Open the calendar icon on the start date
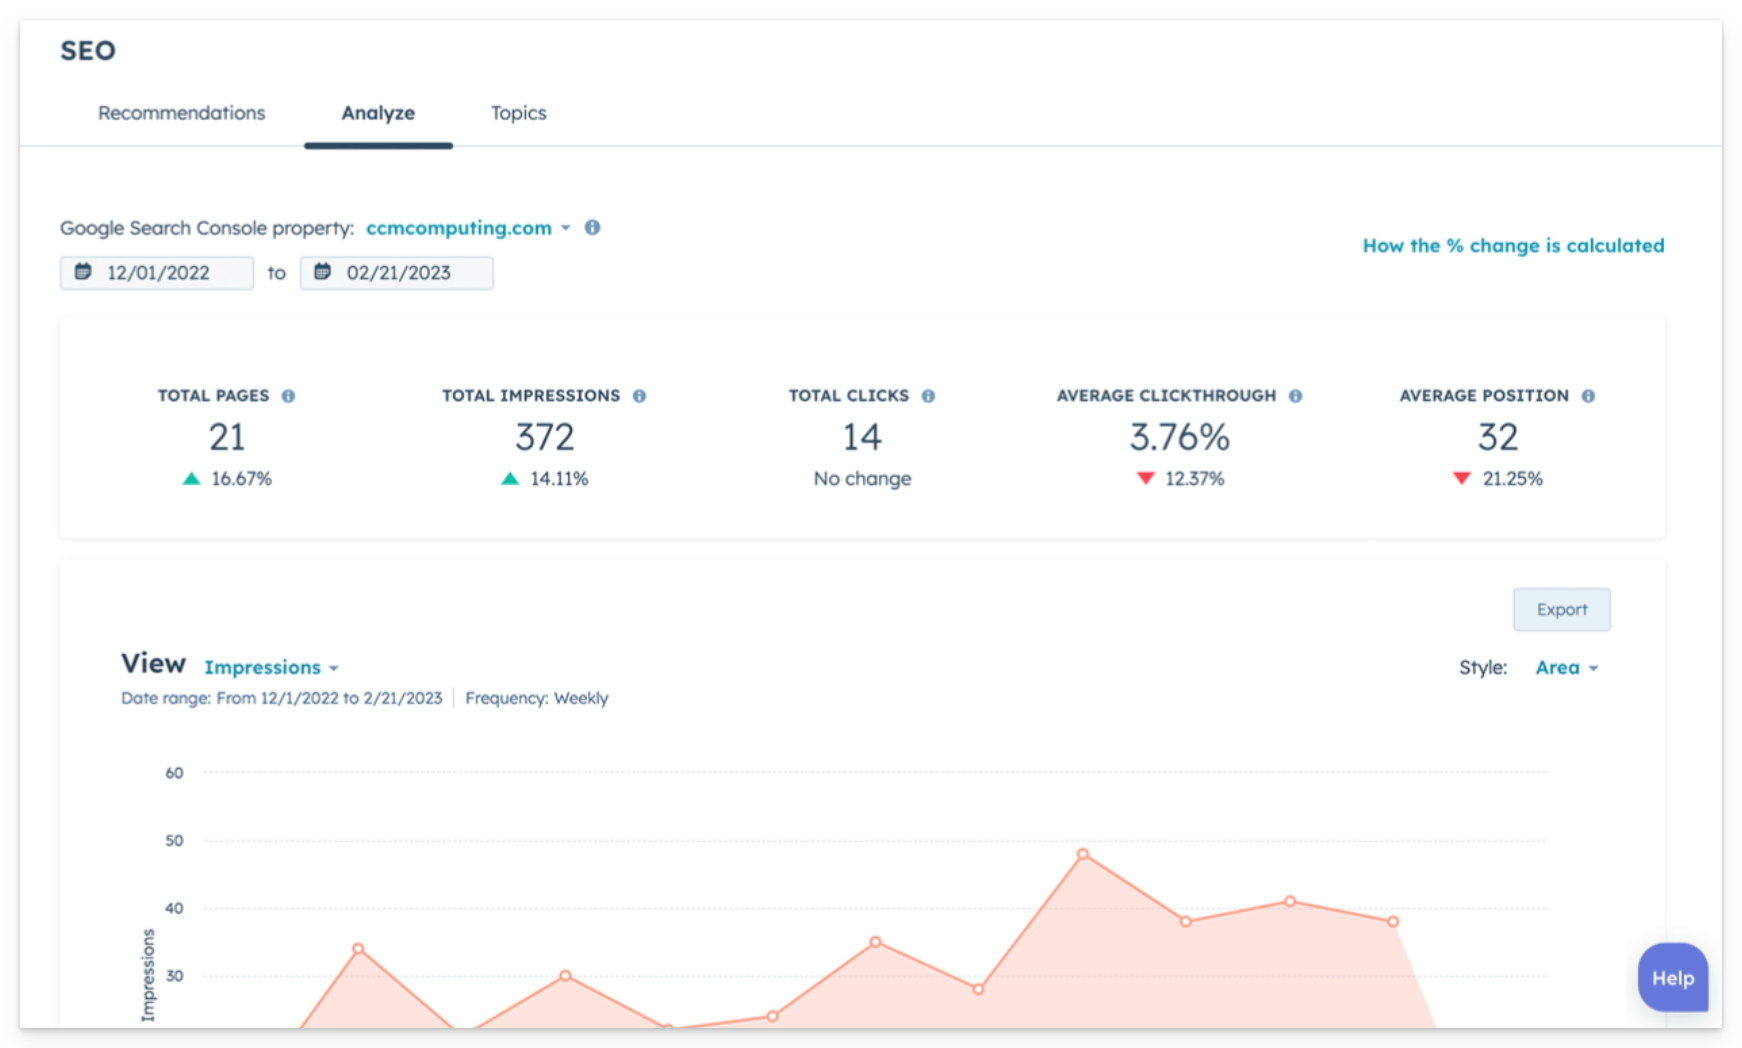 (x=84, y=271)
